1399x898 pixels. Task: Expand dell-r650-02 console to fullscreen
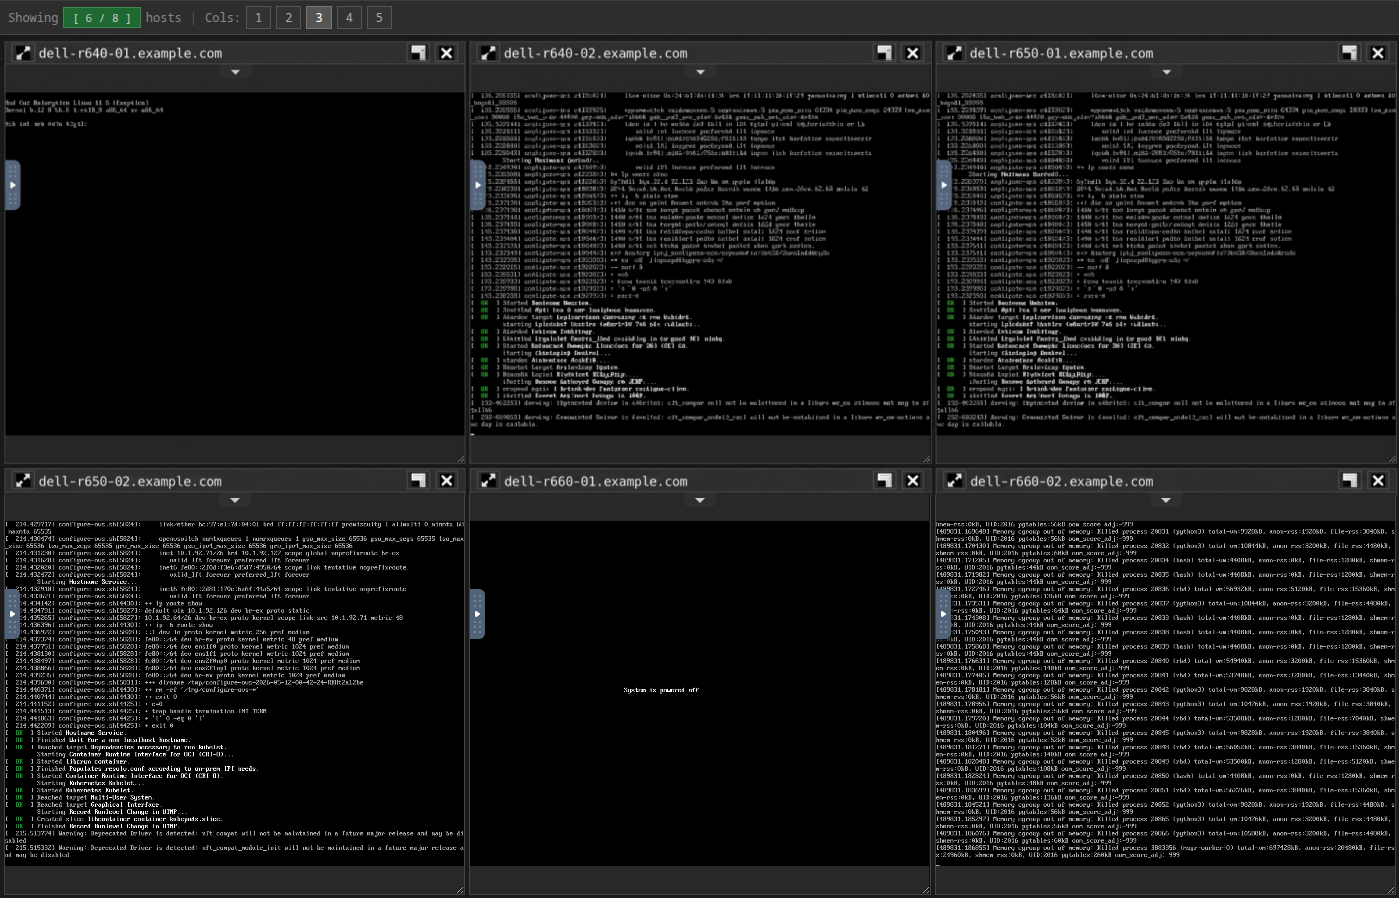click(22, 481)
